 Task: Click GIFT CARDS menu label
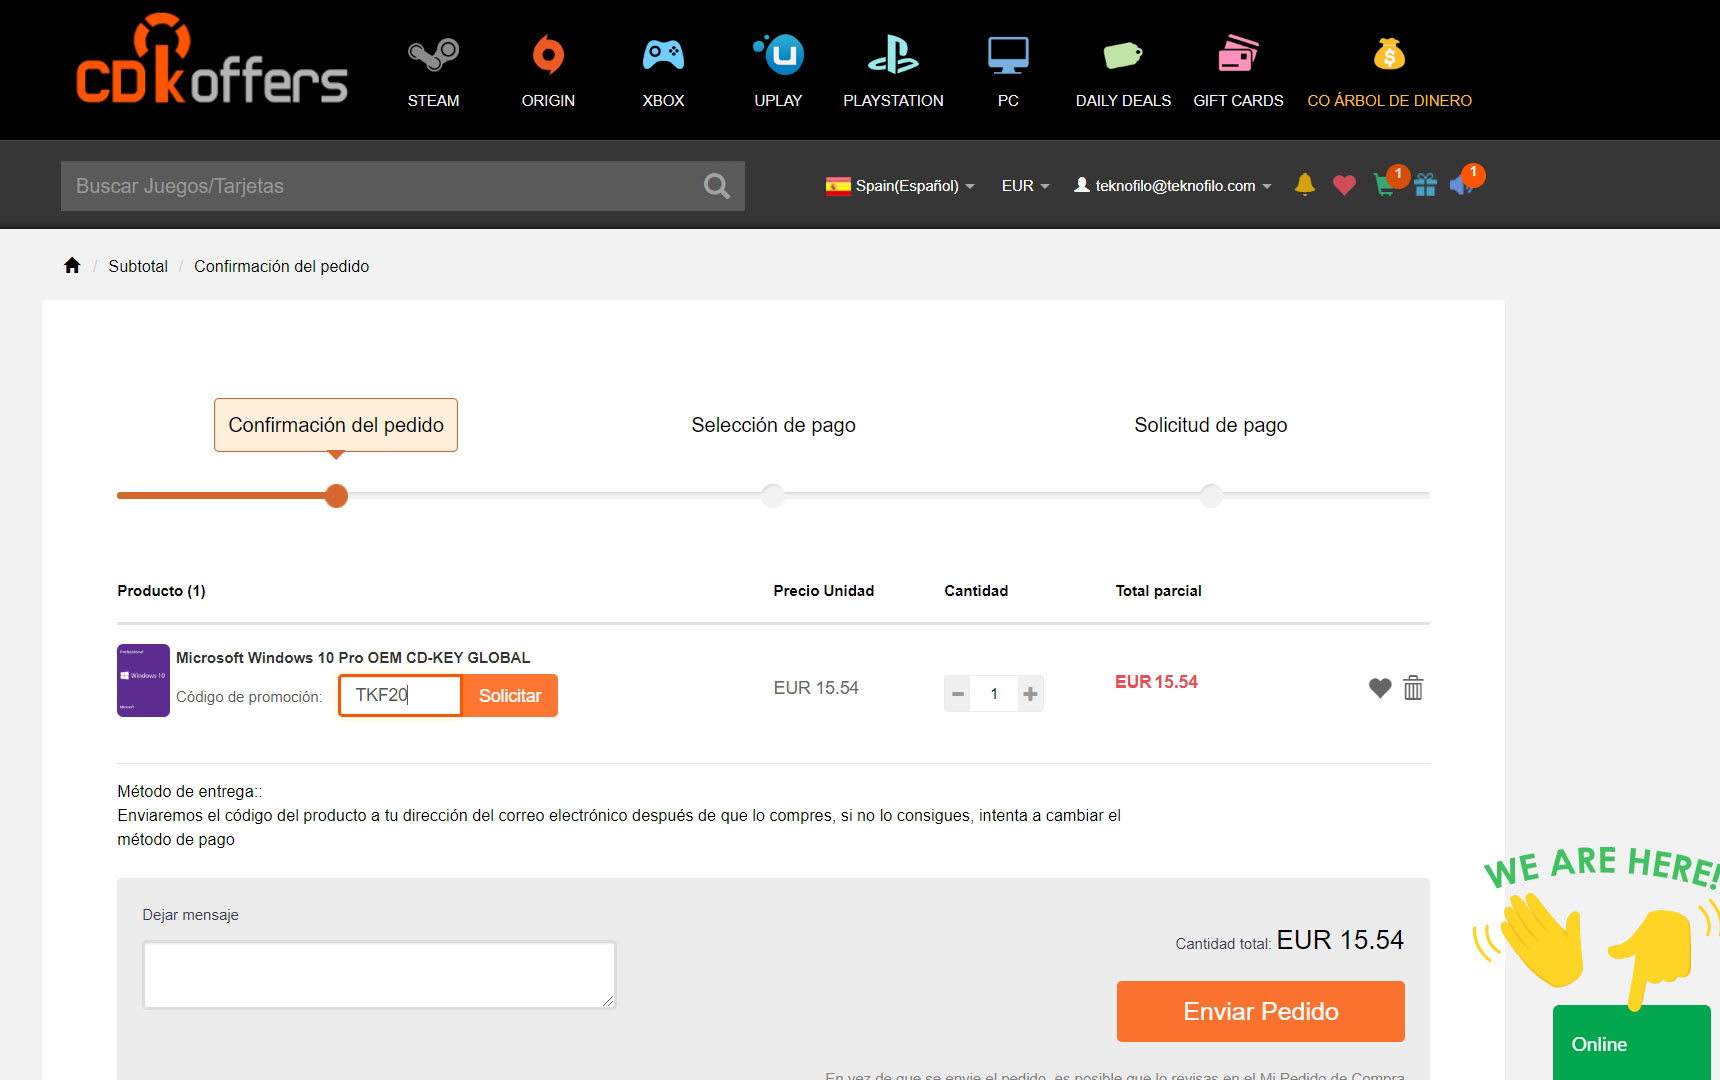click(1238, 101)
